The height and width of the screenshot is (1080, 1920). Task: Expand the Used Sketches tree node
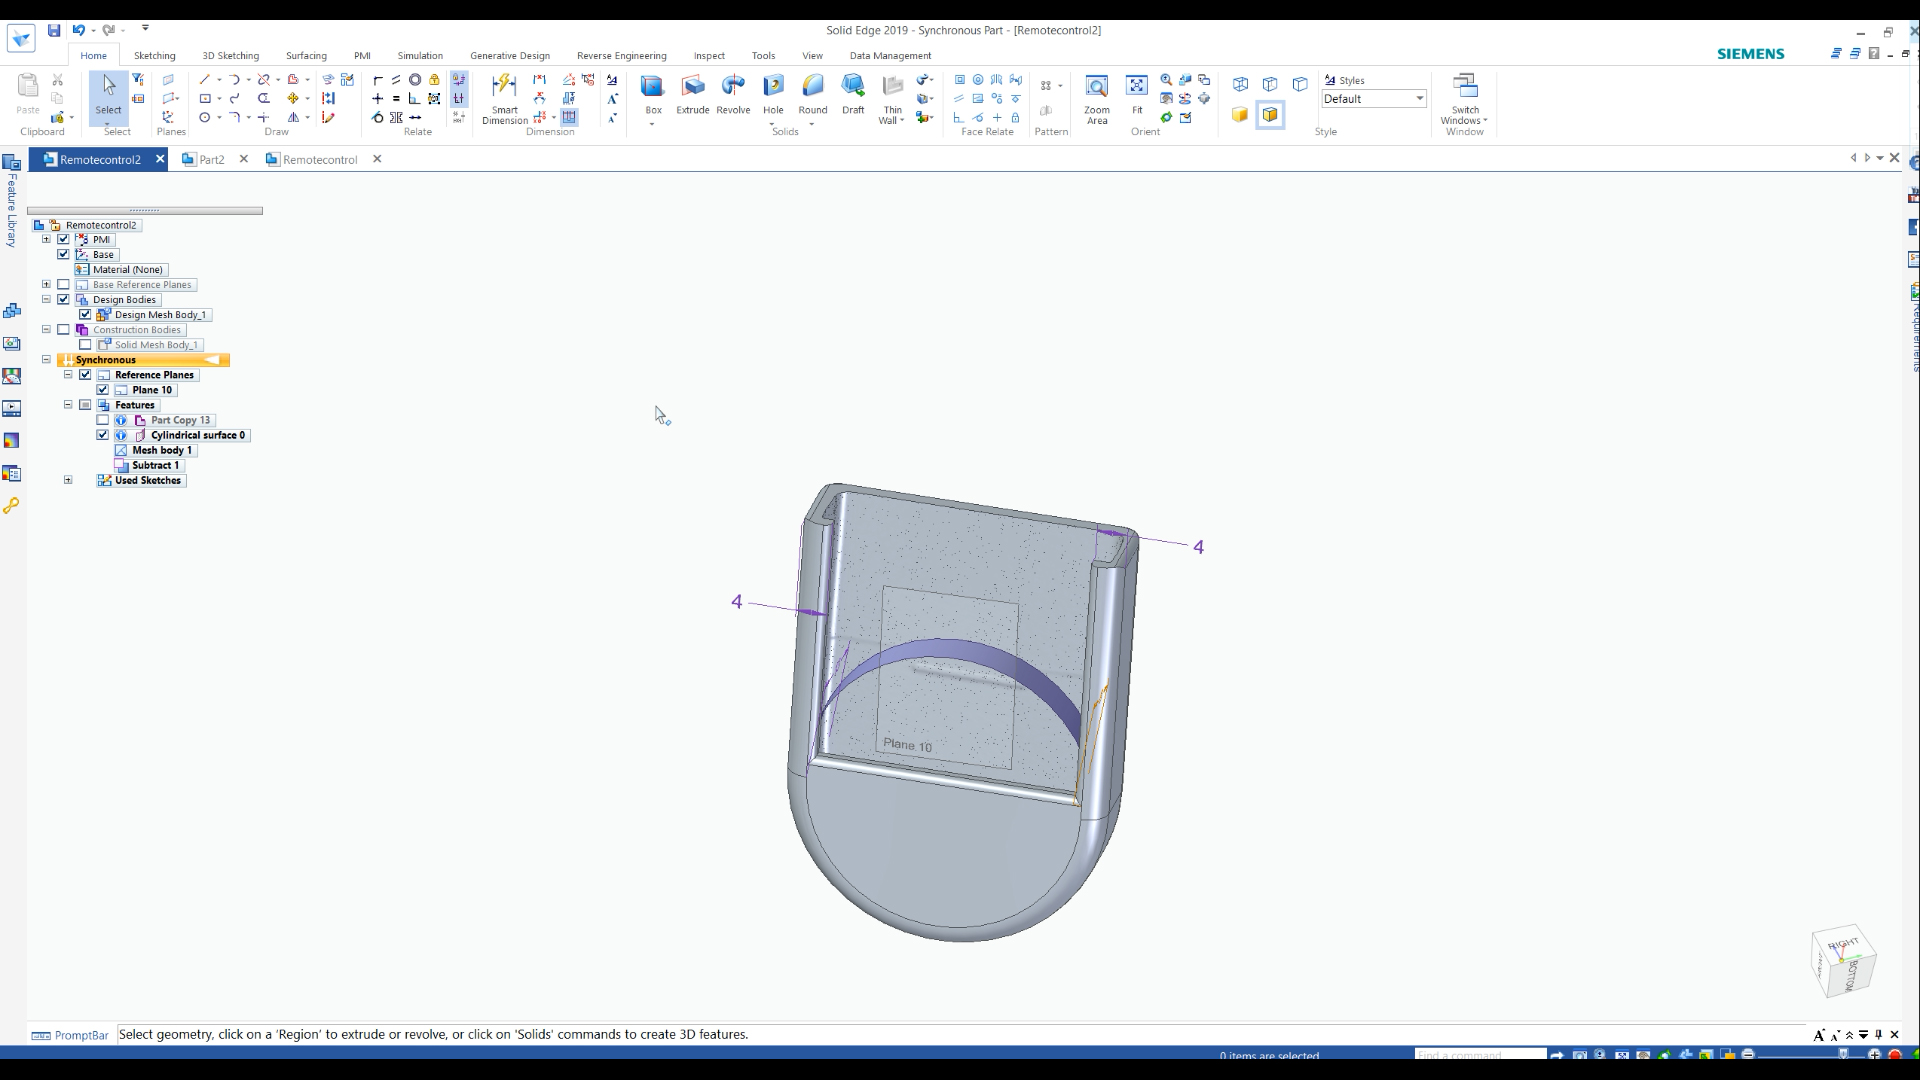(x=66, y=479)
